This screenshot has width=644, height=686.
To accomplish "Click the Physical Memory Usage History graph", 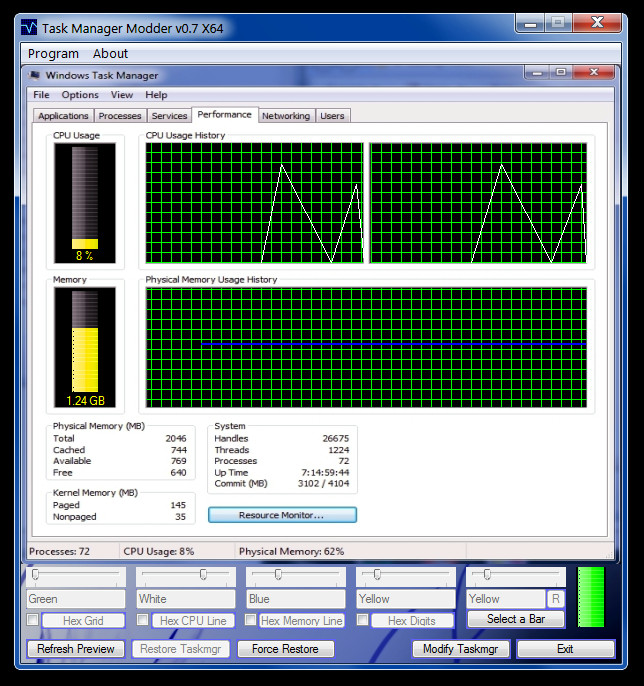I will coord(366,347).
